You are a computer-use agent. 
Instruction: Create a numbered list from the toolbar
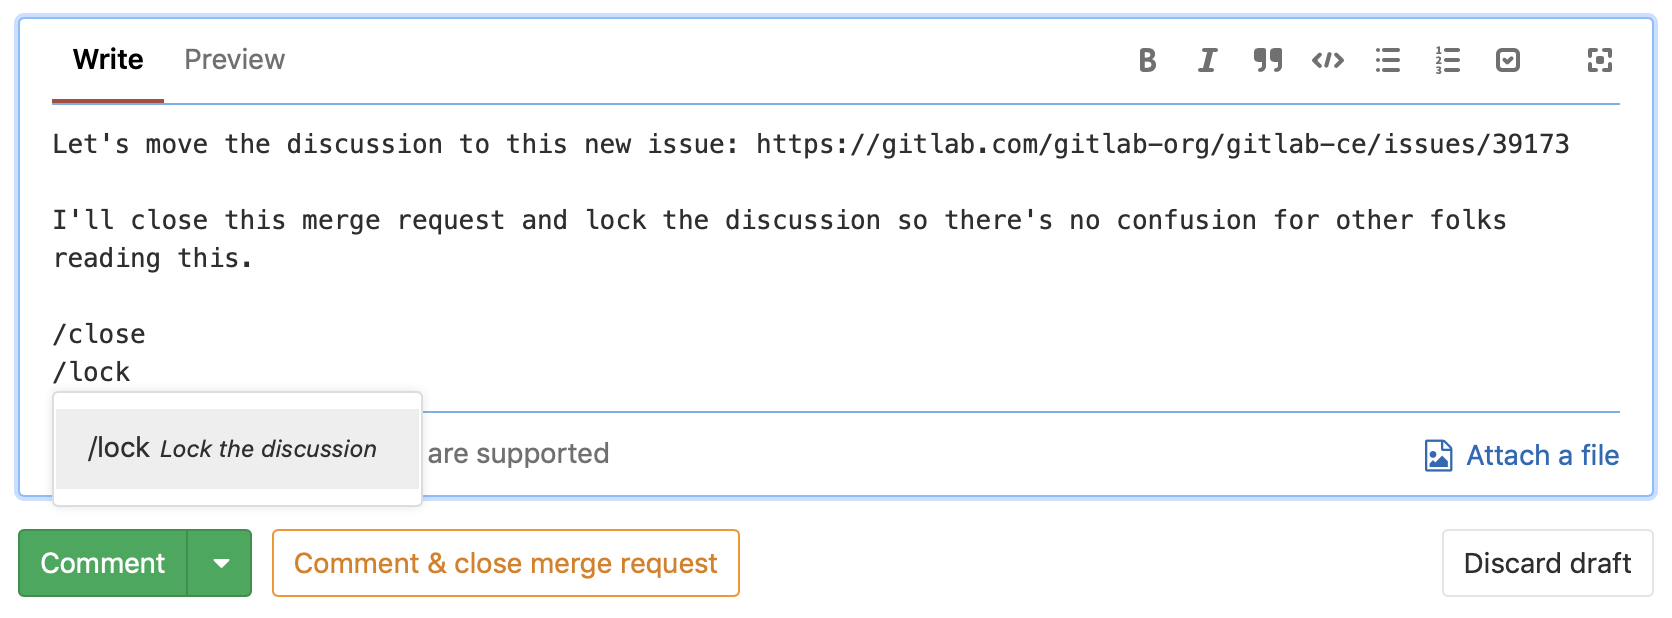(x=1448, y=60)
